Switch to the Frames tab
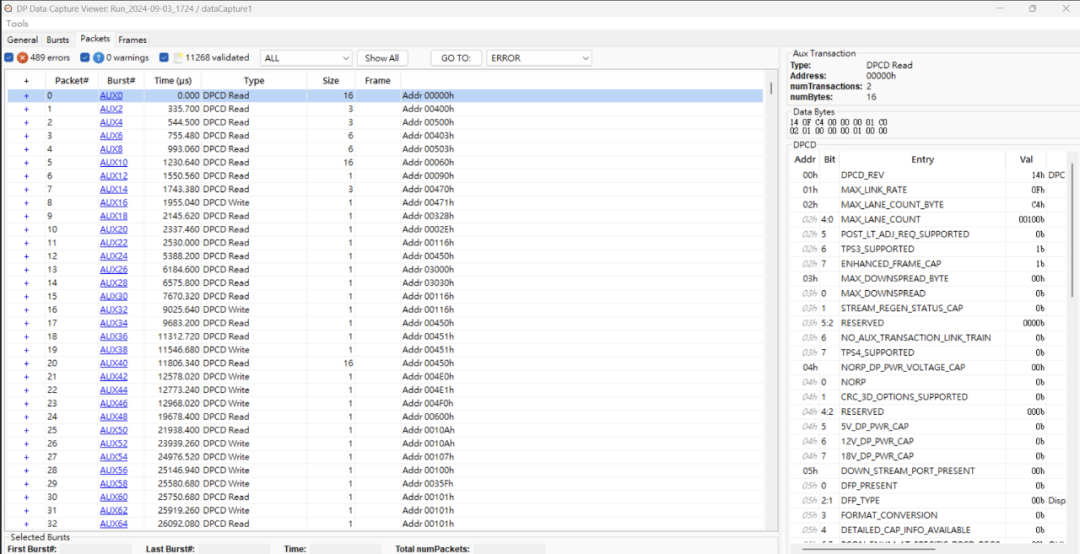The height and width of the screenshot is (554, 1080). pyautogui.click(x=132, y=40)
